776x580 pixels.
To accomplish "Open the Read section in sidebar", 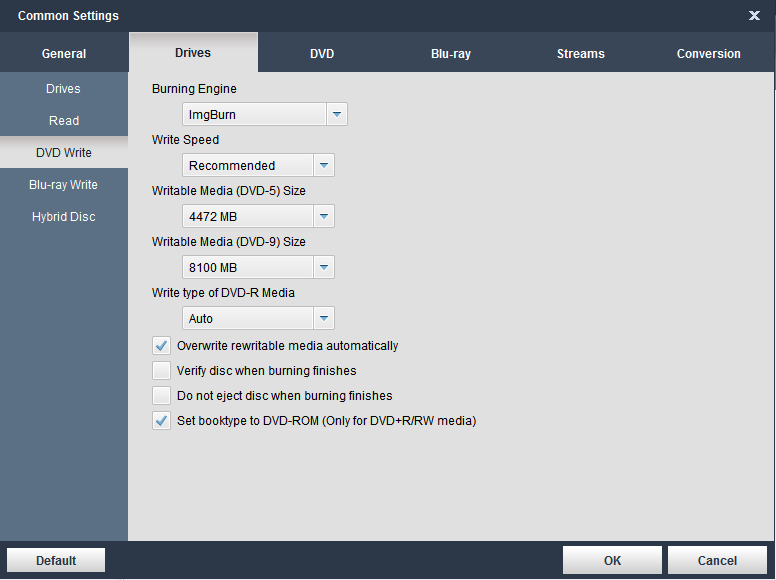I will pos(63,121).
